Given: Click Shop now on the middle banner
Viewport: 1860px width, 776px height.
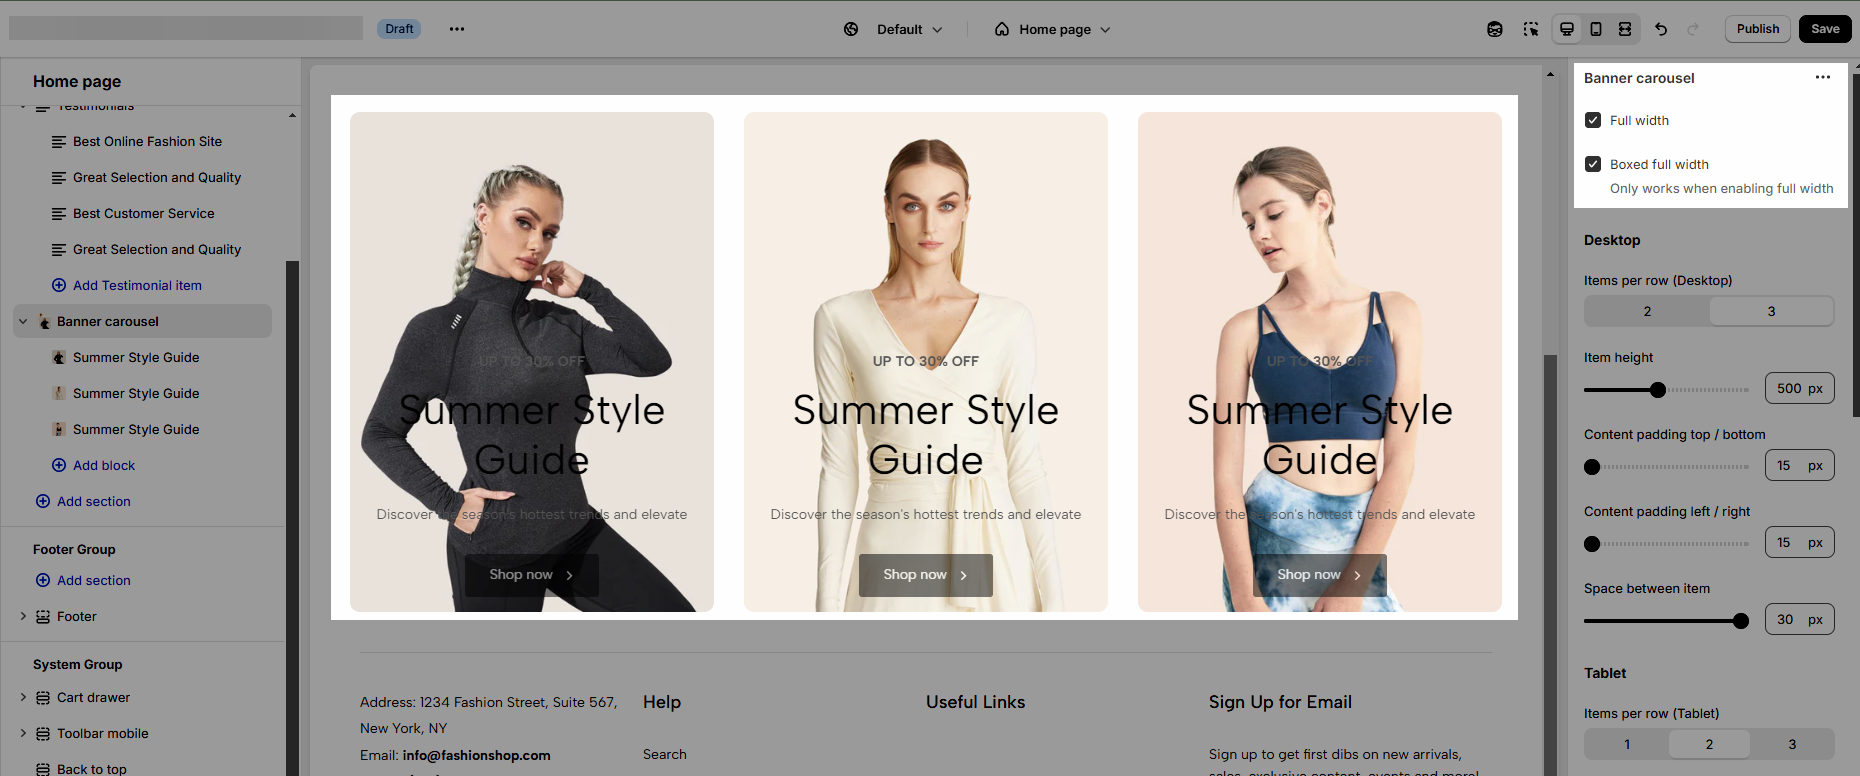Looking at the screenshot, I should [925, 575].
